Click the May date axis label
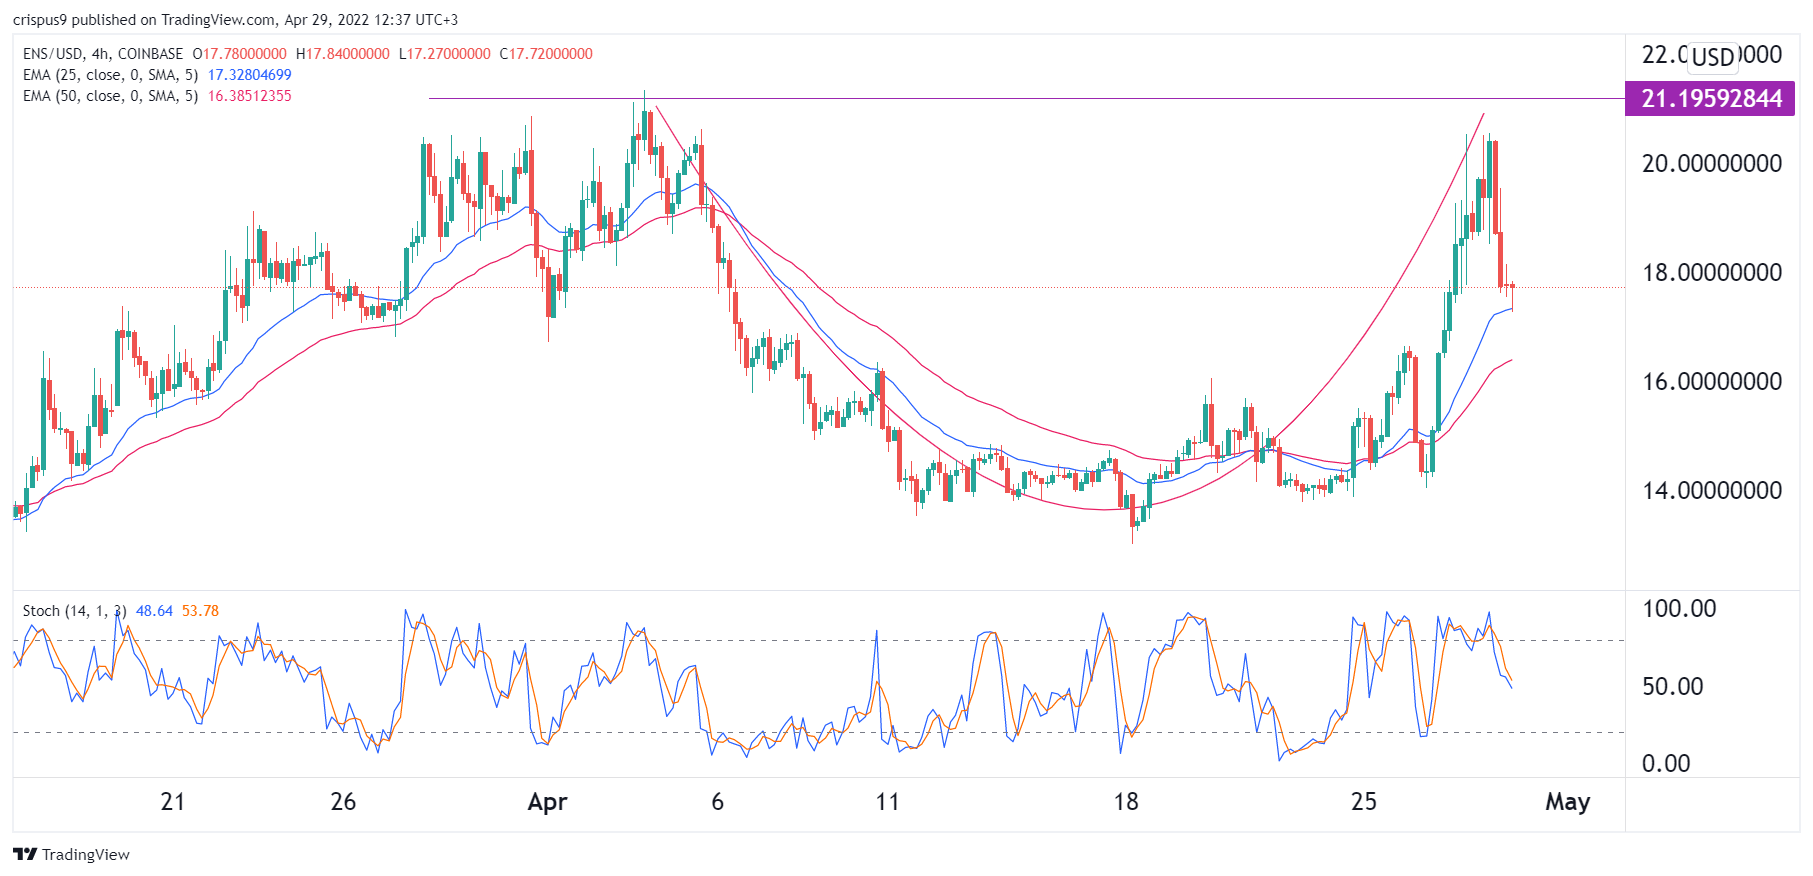The width and height of the screenshot is (1813, 876). coord(1567,802)
